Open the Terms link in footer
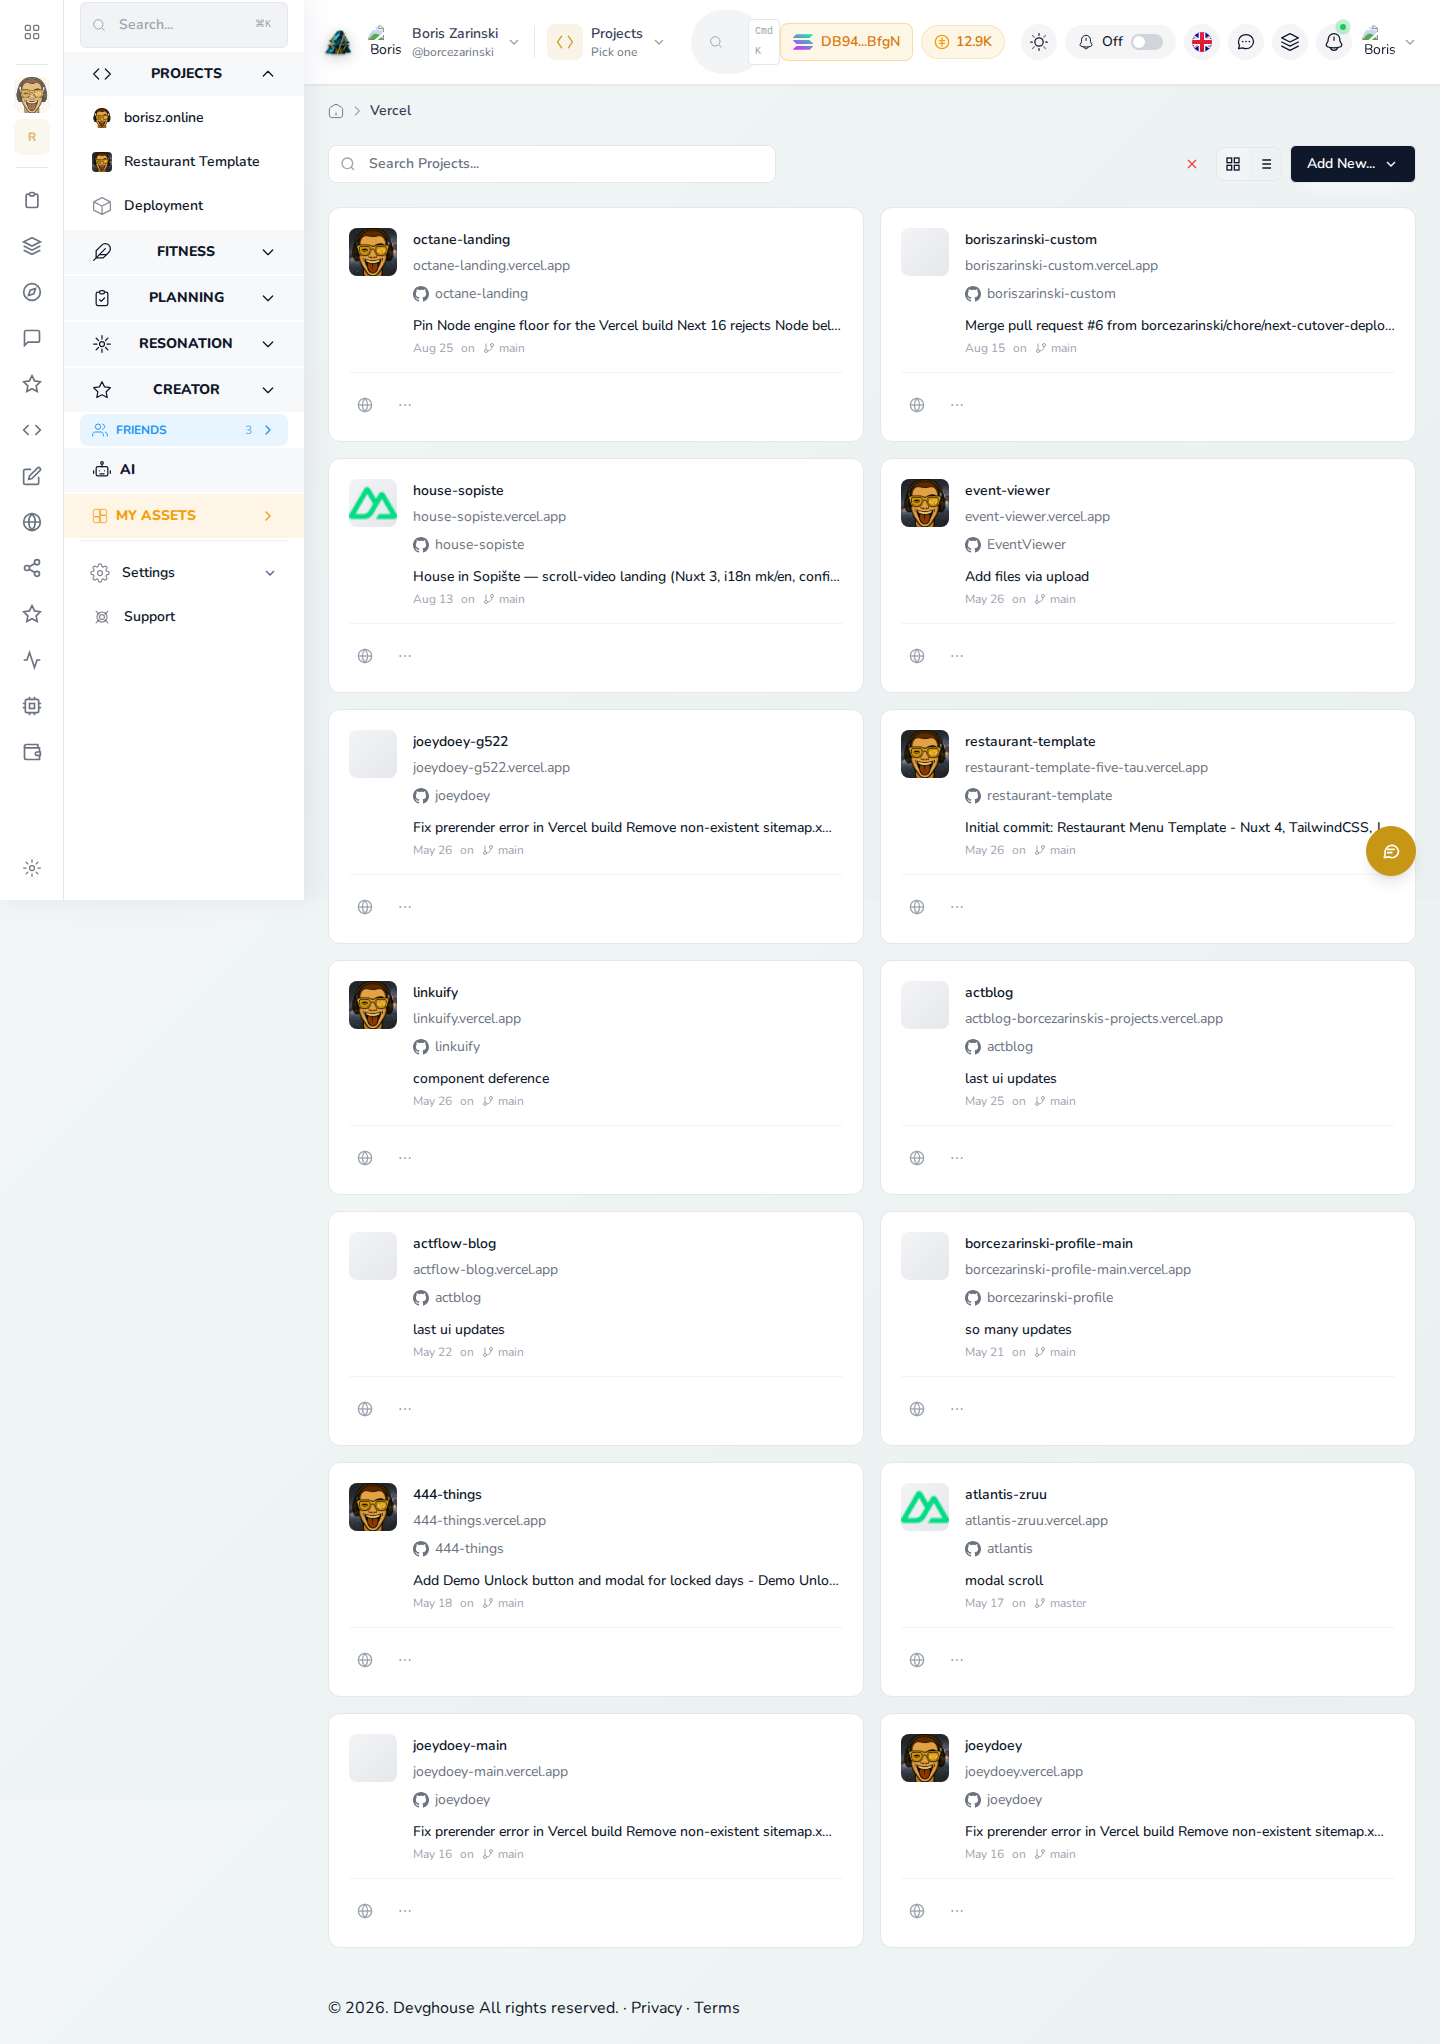Image resolution: width=1440 pixels, height=2044 pixels. click(x=717, y=2008)
